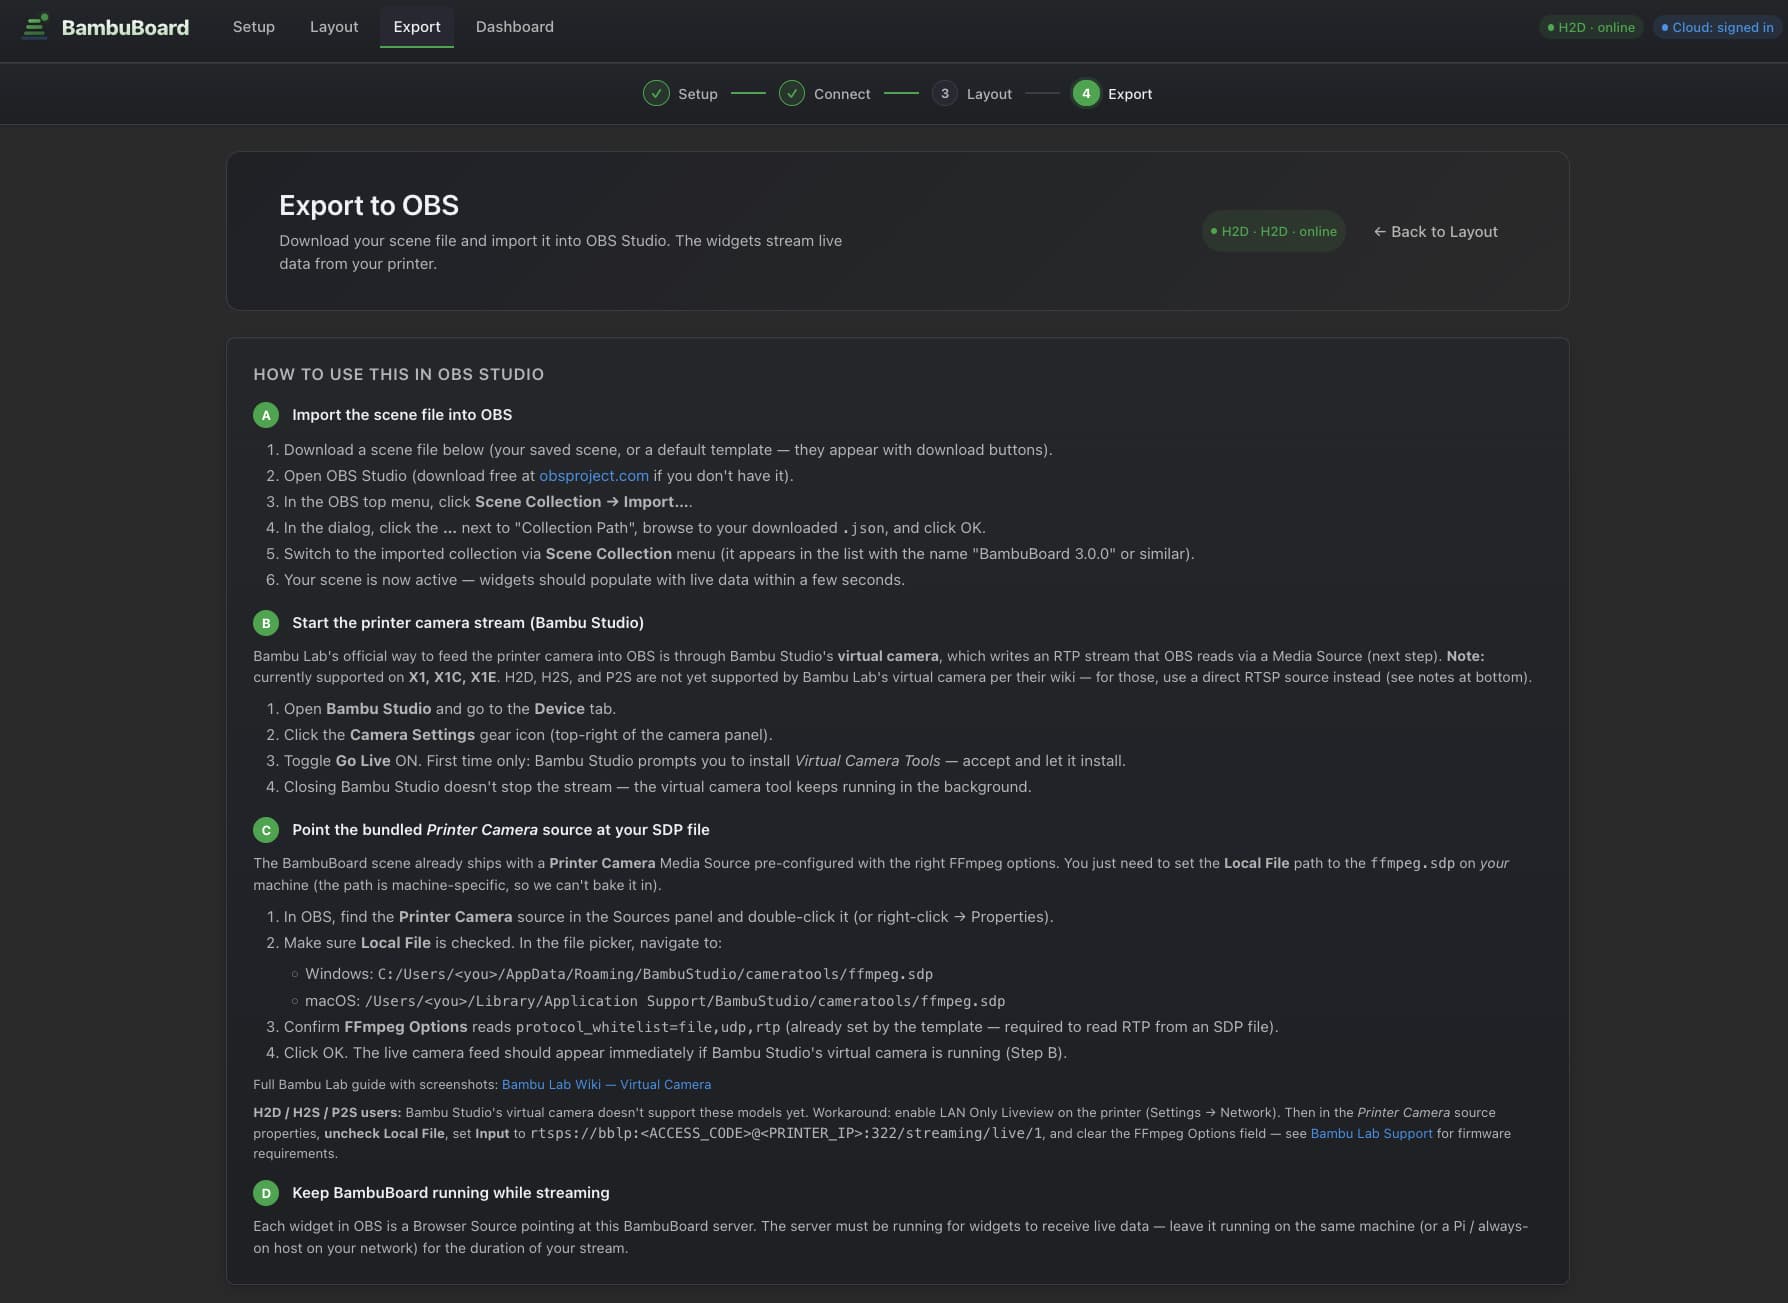Click the Windows ffmpeg.sdp path text
The height and width of the screenshot is (1303, 1788).
point(655,974)
